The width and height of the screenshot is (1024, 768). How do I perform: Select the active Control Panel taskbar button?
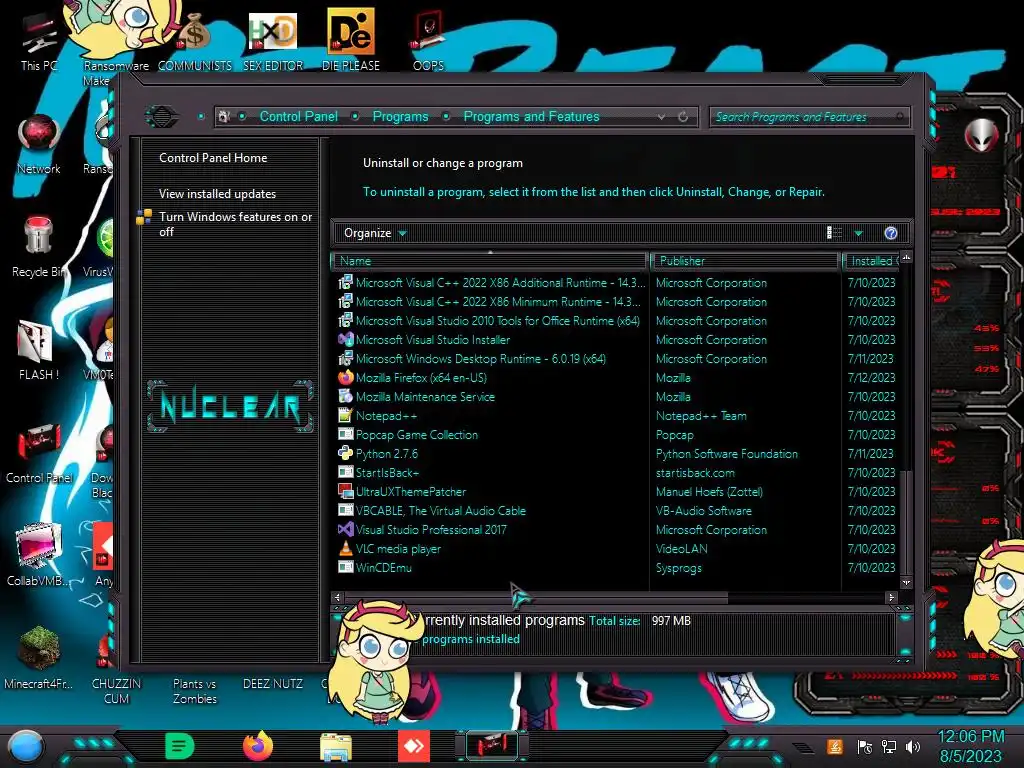tap(492, 746)
